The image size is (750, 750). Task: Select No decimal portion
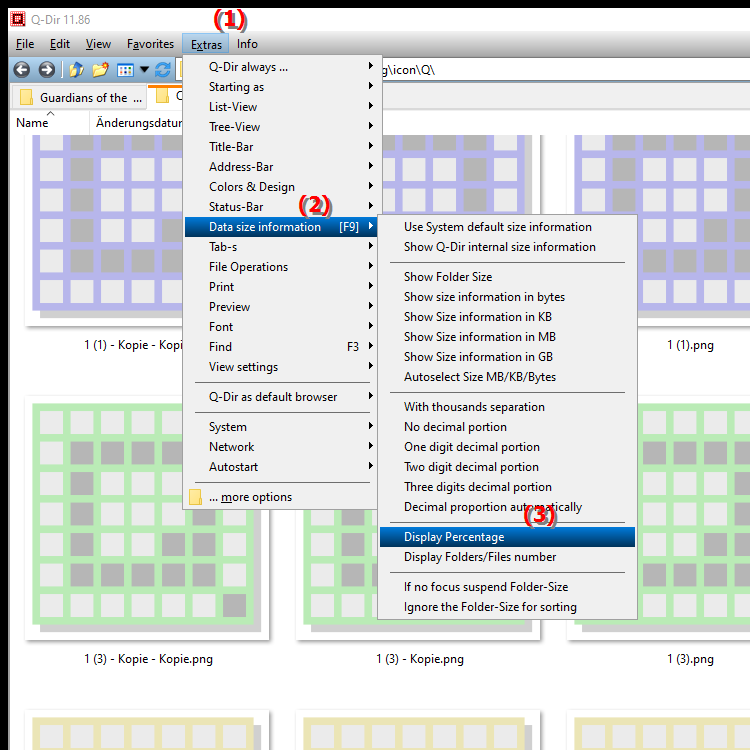pyautogui.click(x=507, y=427)
